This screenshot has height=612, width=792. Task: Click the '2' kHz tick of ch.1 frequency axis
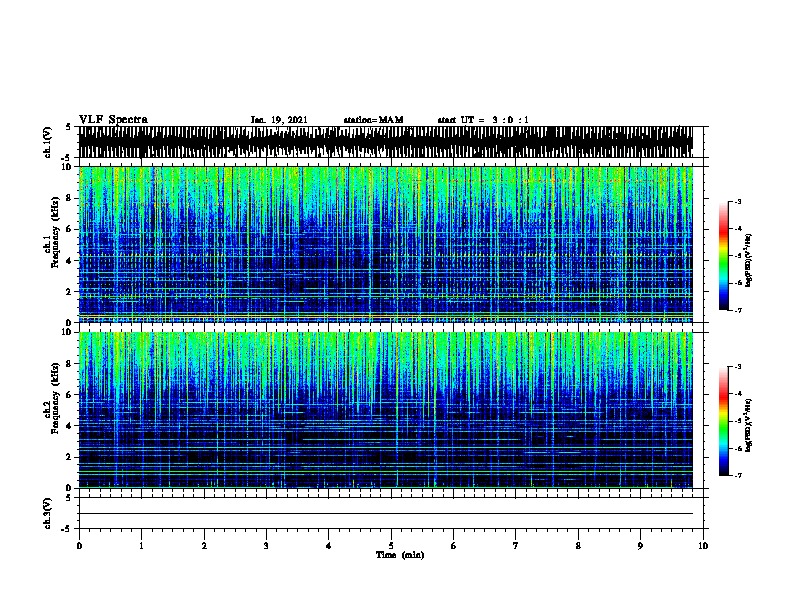tap(69, 291)
